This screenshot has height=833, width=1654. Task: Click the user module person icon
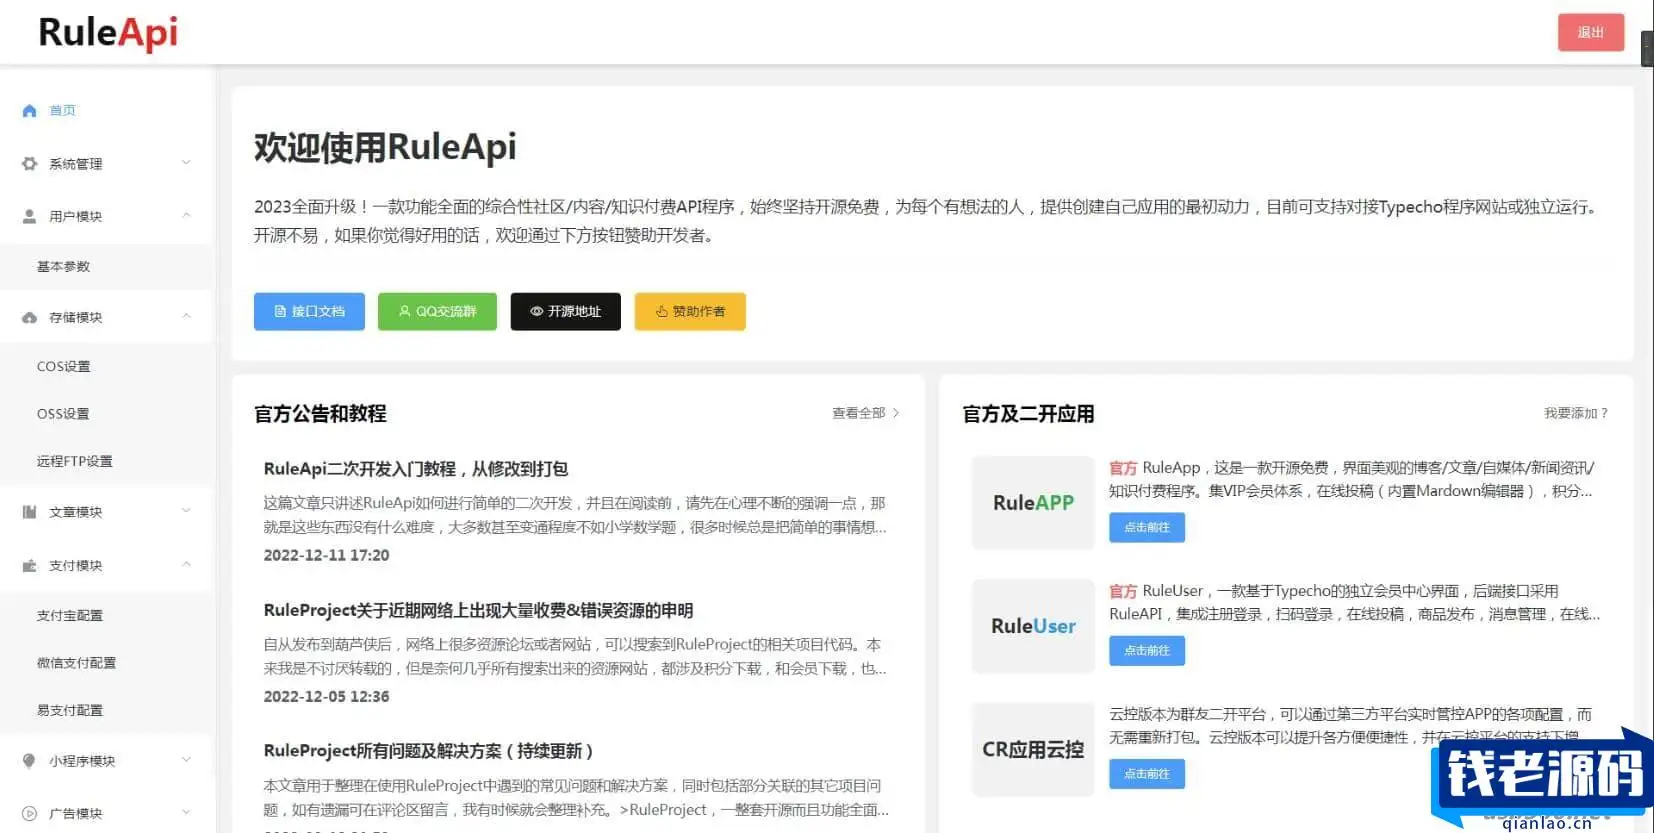(29, 216)
